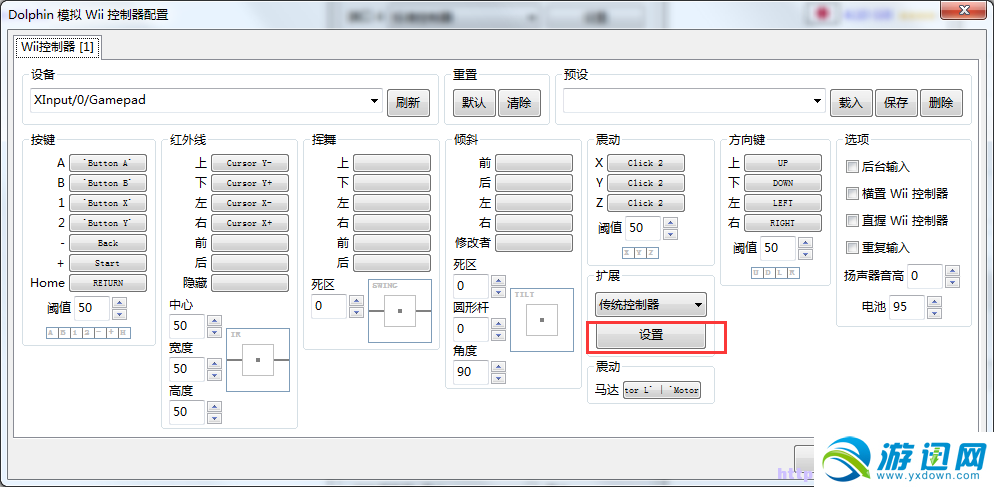Click the SWING preview box
994x487 pixels.
[x=400, y=311]
